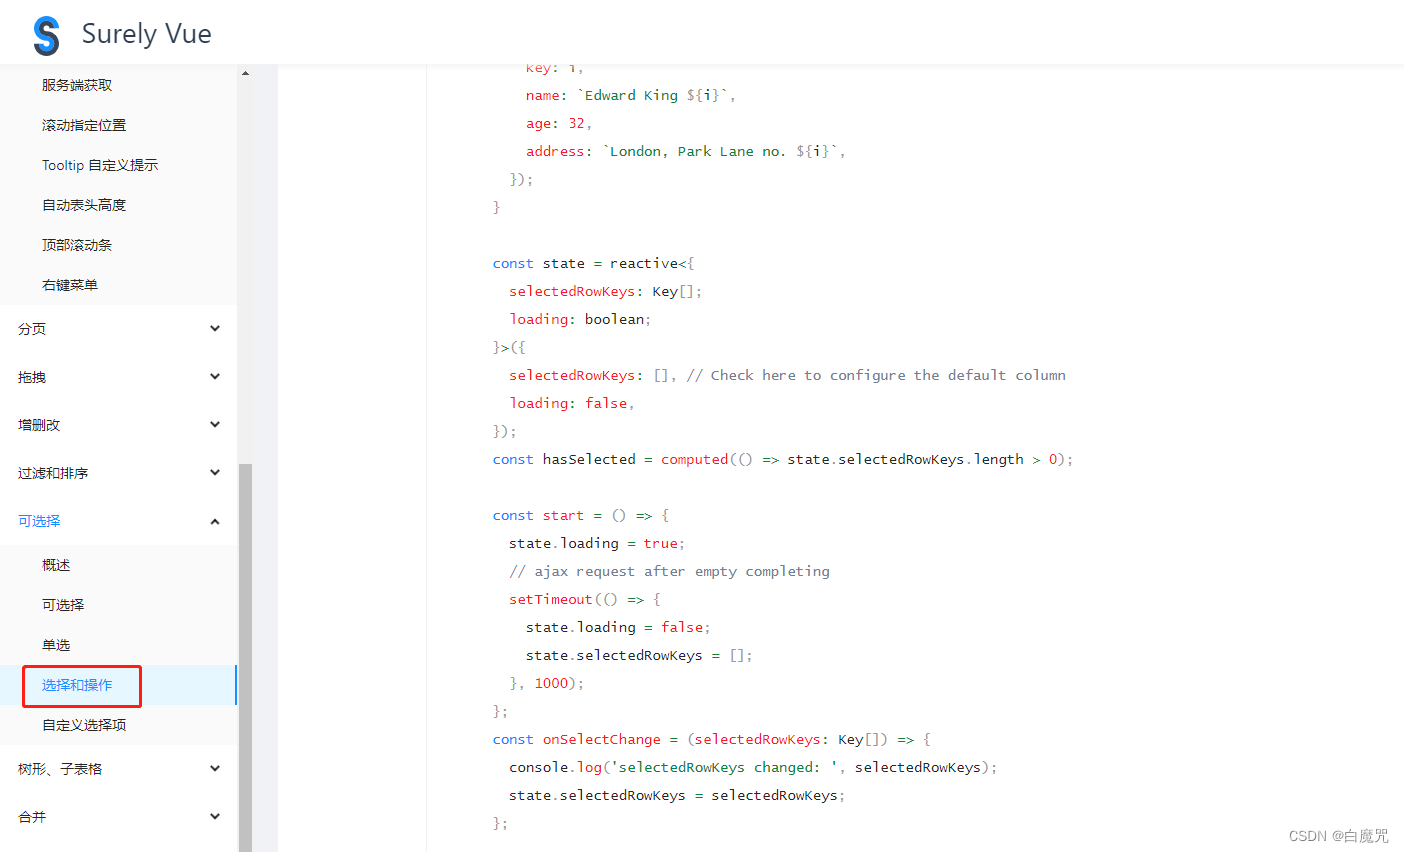Click the 'const hasSelected' code line
The height and width of the screenshot is (852, 1404).
pyautogui.click(x=783, y=459)
